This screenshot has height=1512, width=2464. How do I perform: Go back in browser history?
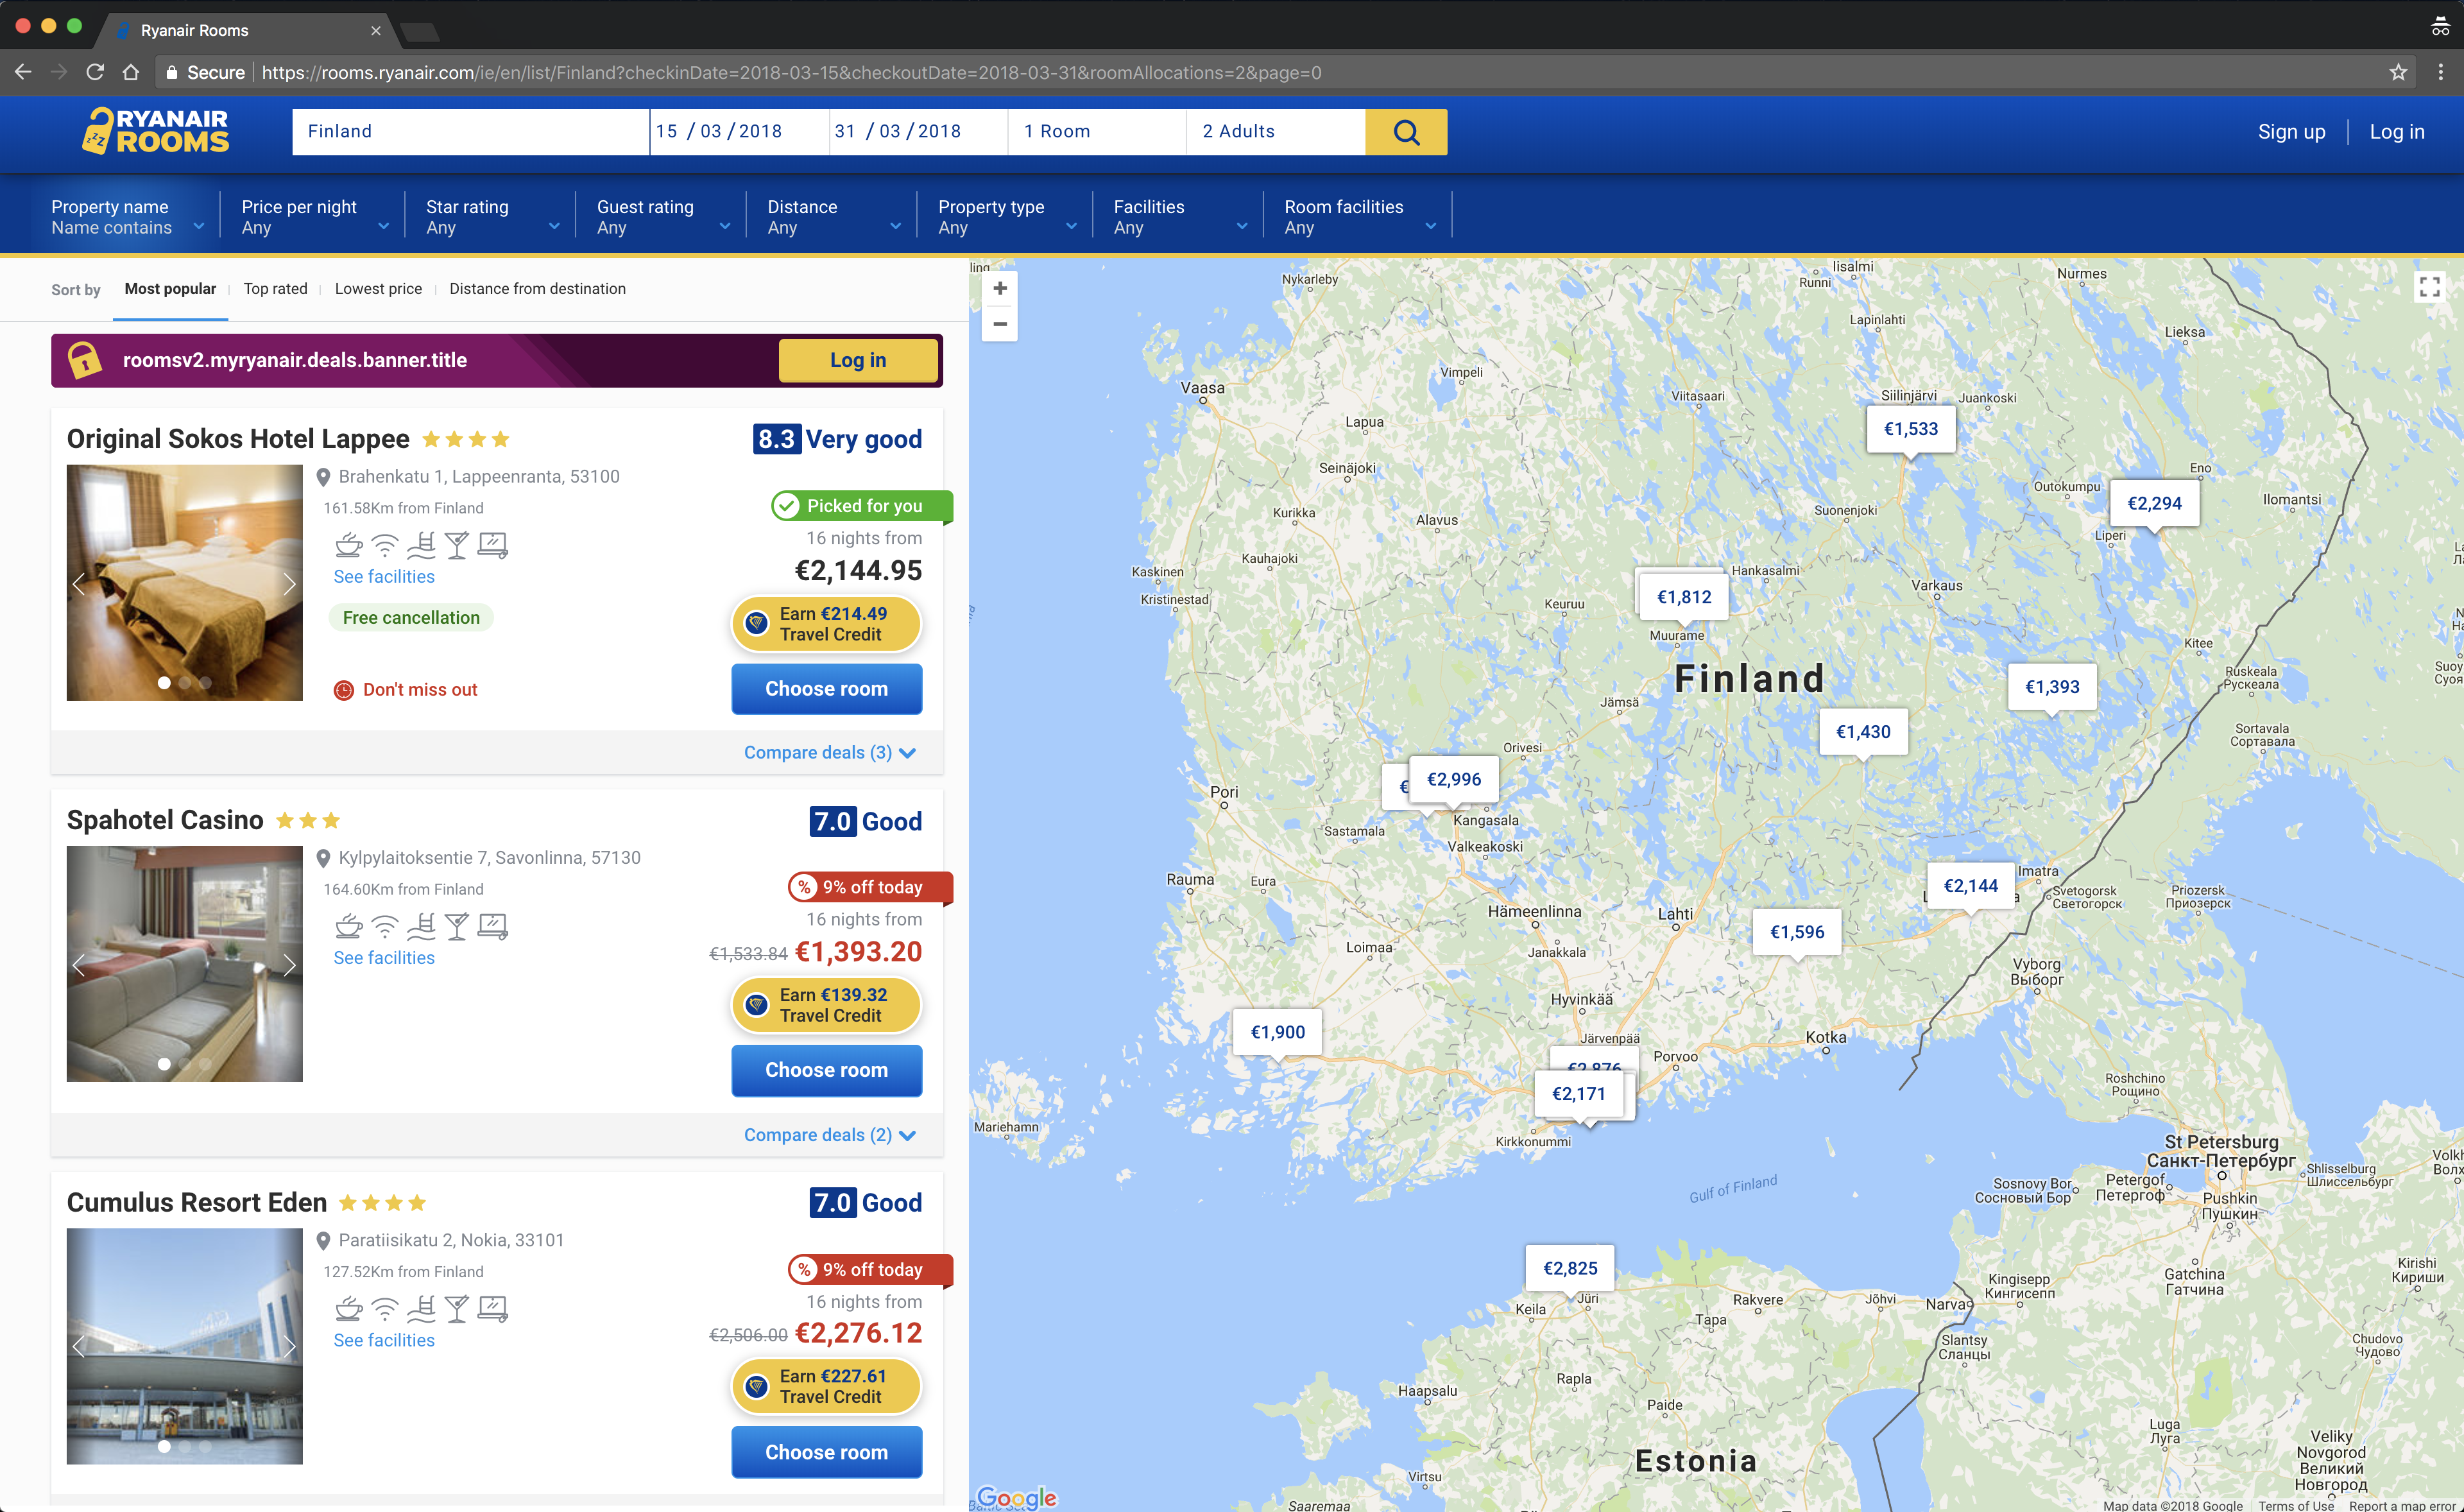(x=23, y=72)
